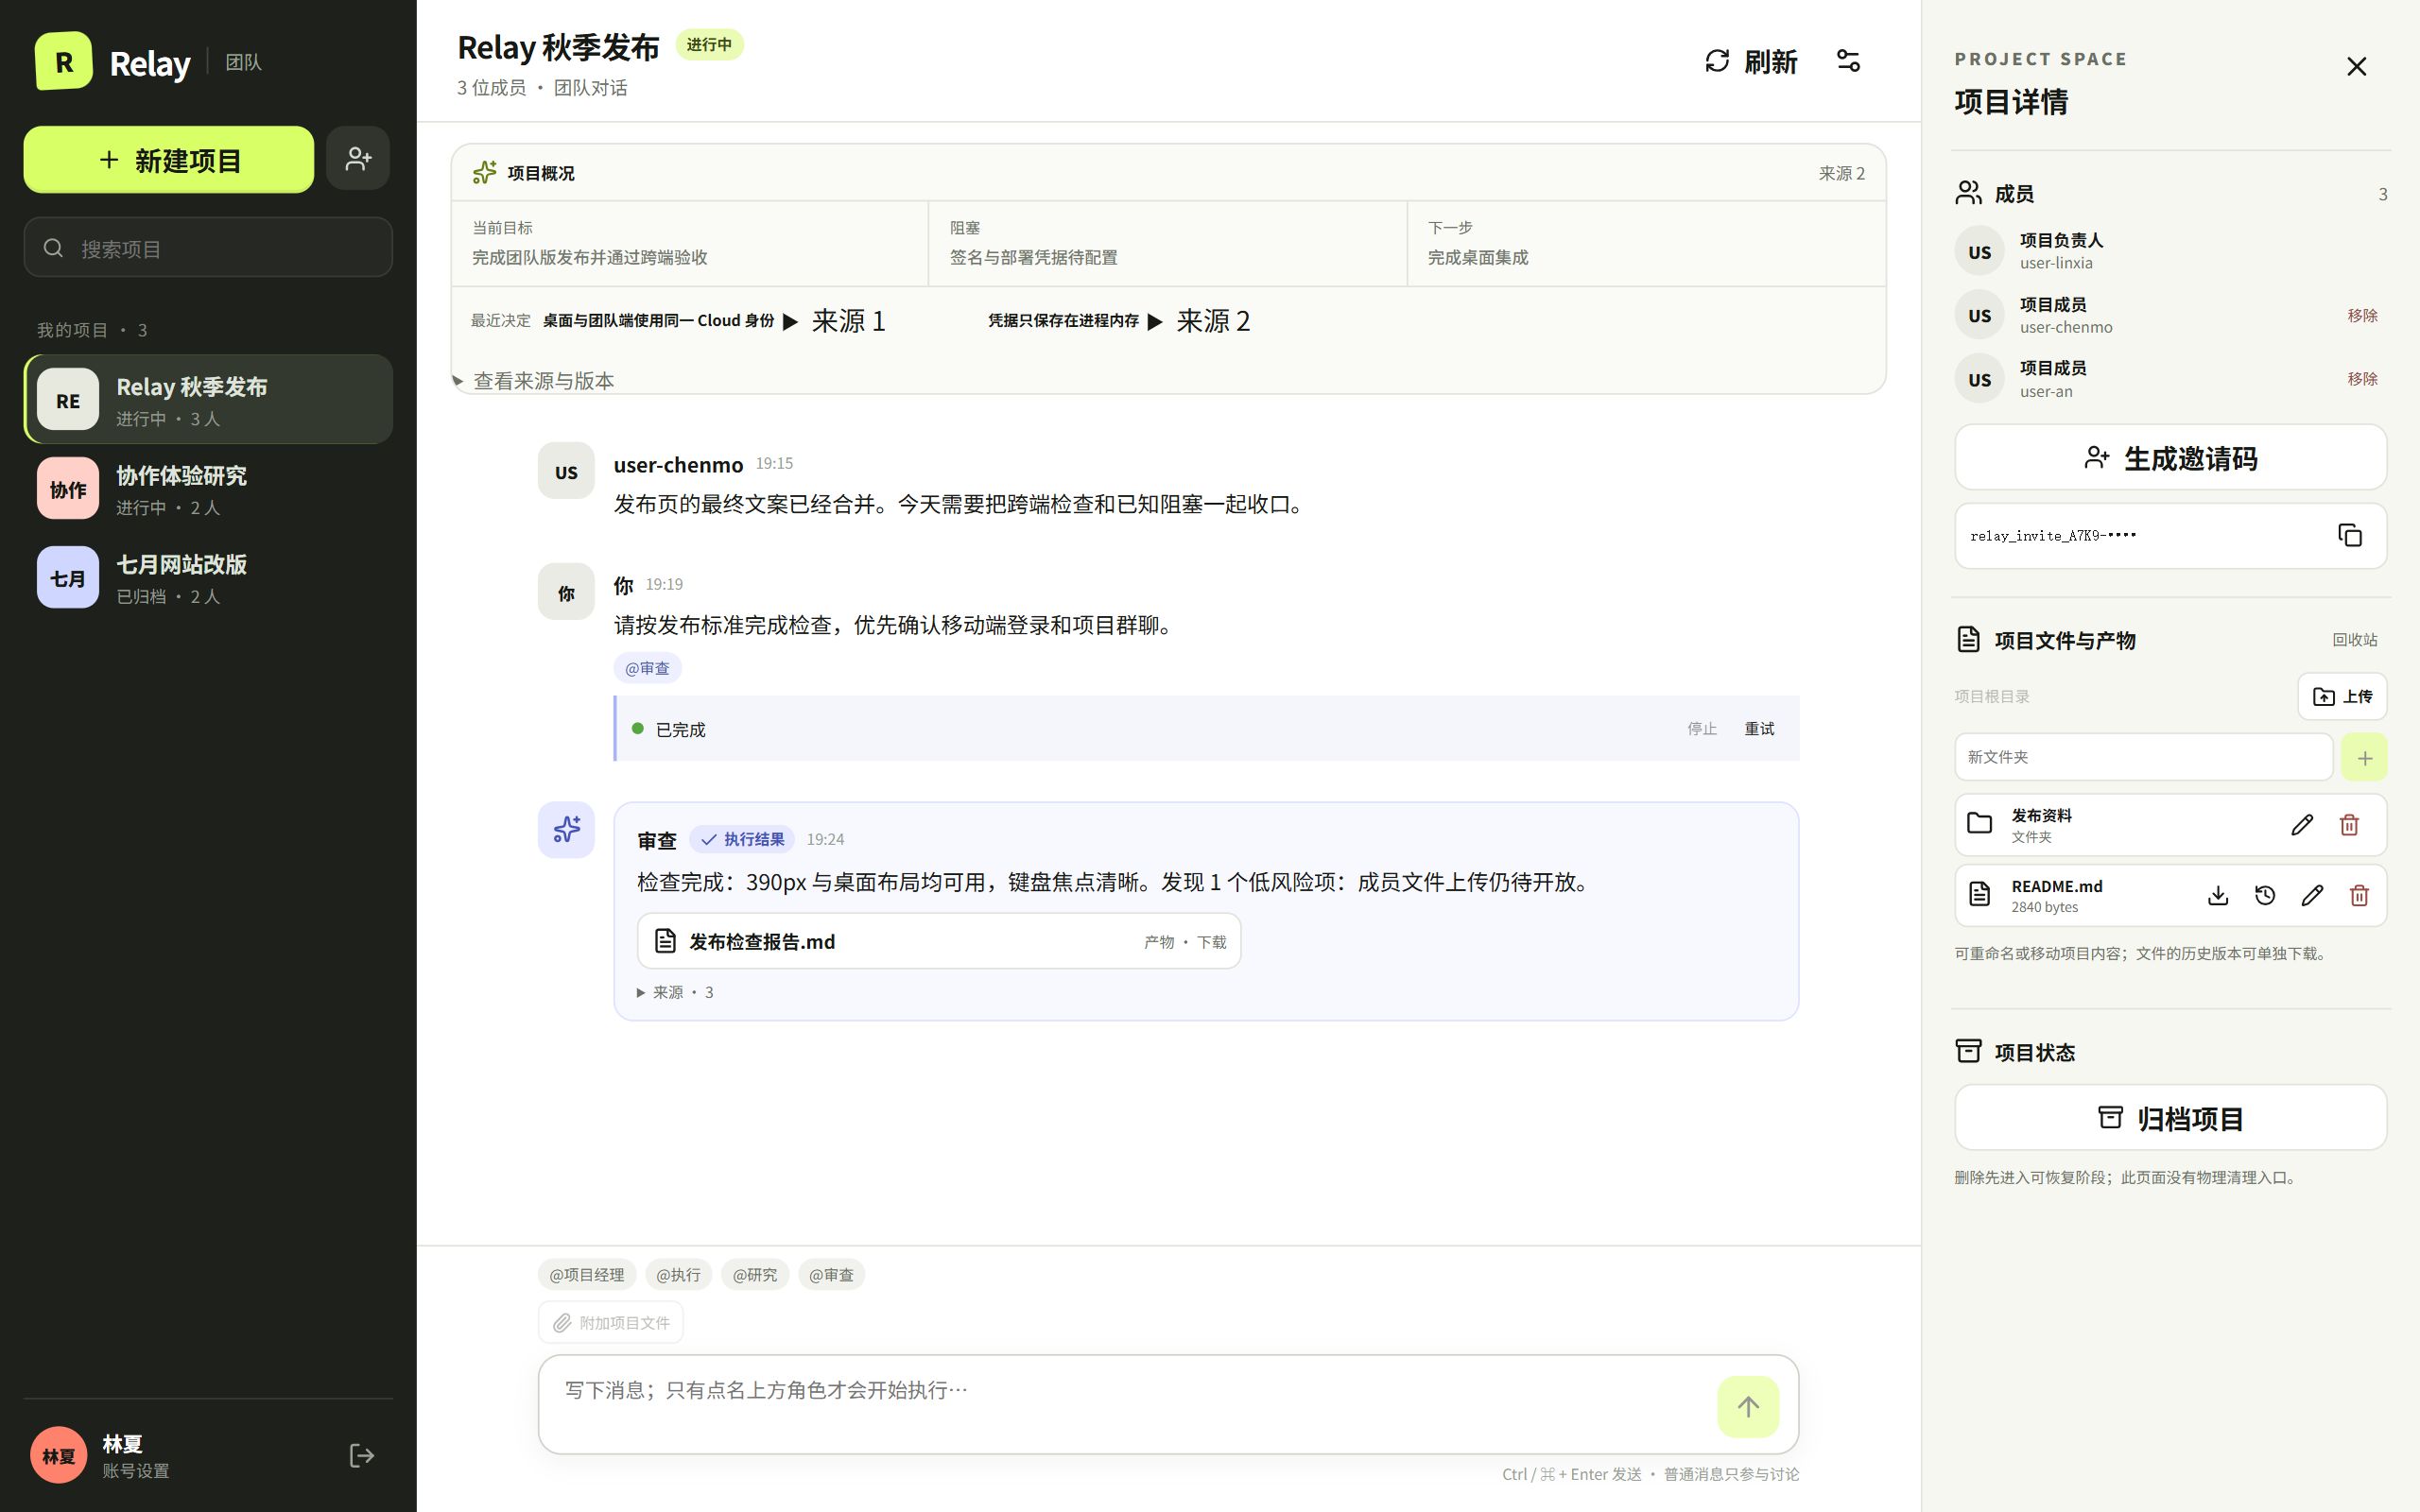2420x1512 pixels.
Task: Click the 发布检查报告.md document icon
Action: (665, 941)
